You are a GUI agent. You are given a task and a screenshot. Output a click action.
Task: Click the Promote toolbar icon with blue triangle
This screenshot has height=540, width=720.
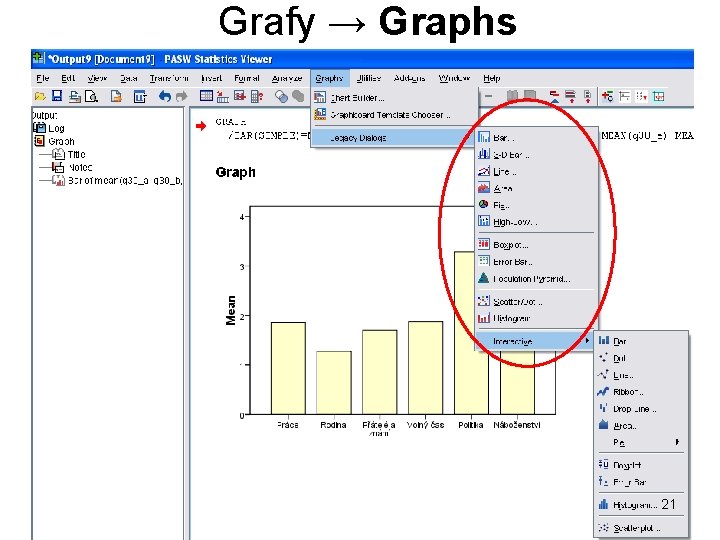(x=554, y=96)
